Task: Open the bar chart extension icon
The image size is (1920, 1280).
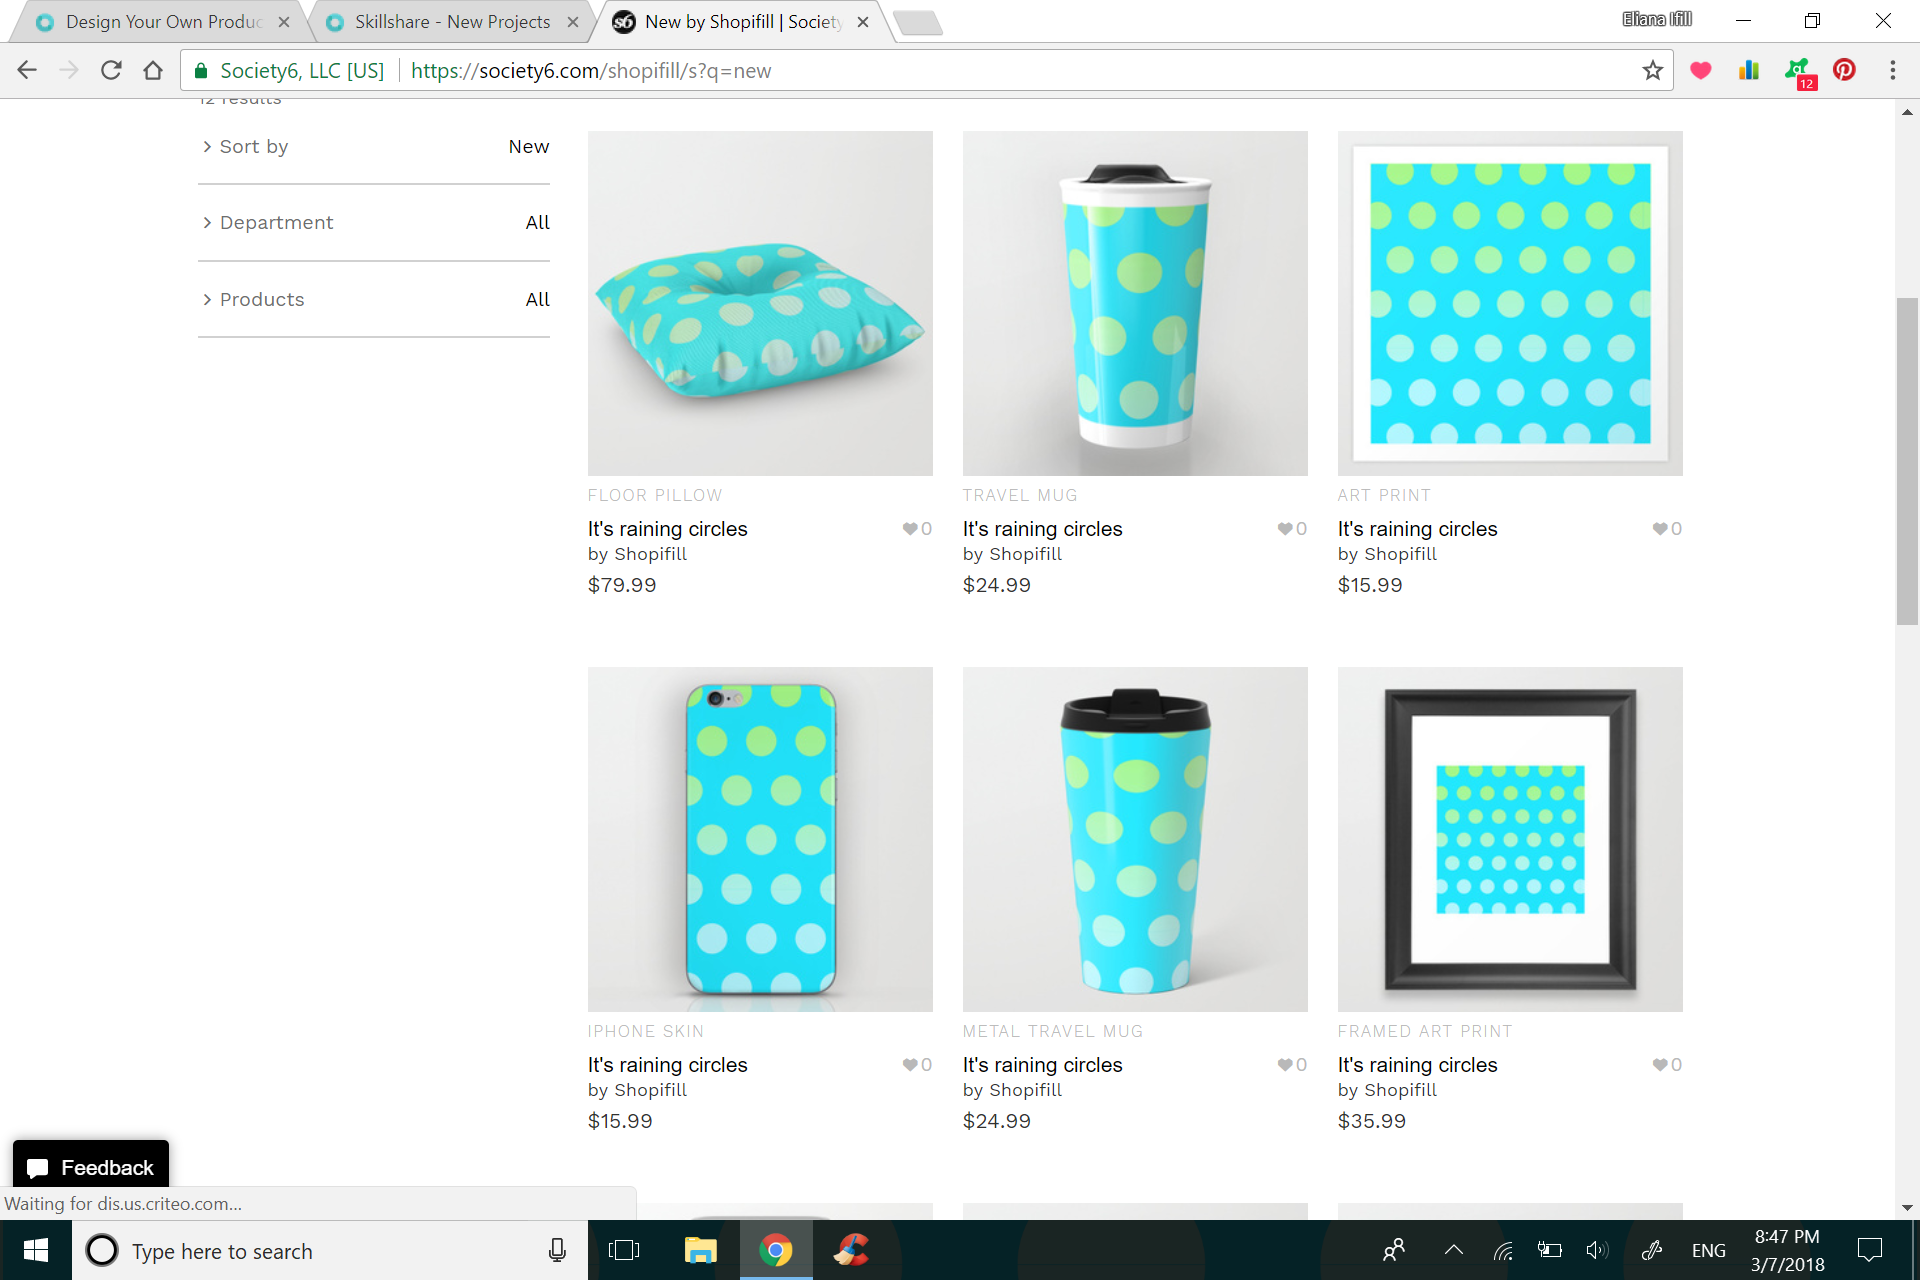Action: pyautogui.click(x=1749, y=70)
